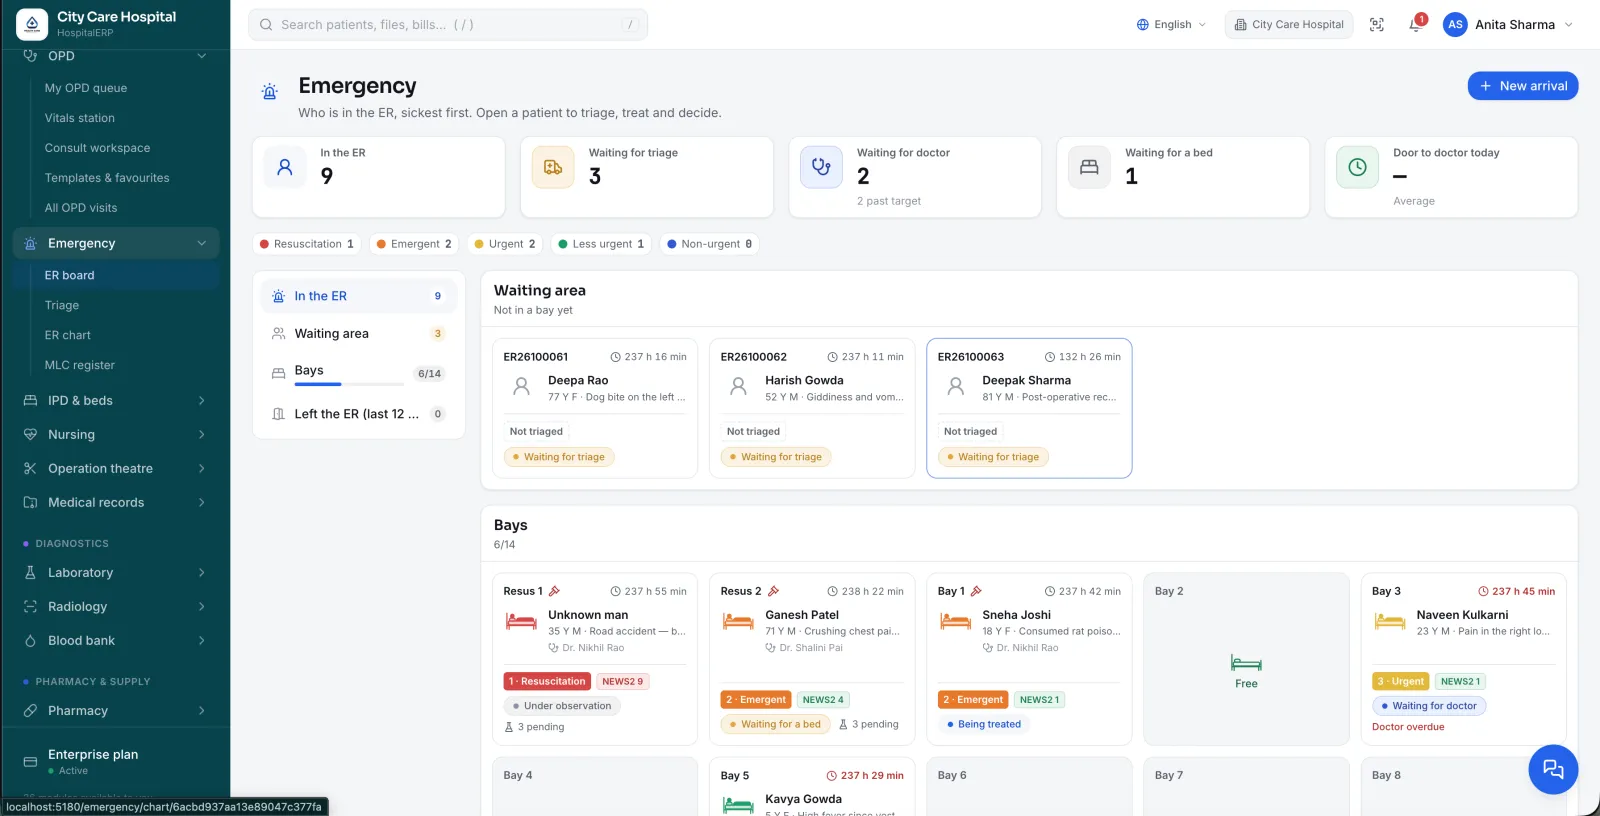
Task: Filter by Urgent triage level
Action: (x=506, y=244)
